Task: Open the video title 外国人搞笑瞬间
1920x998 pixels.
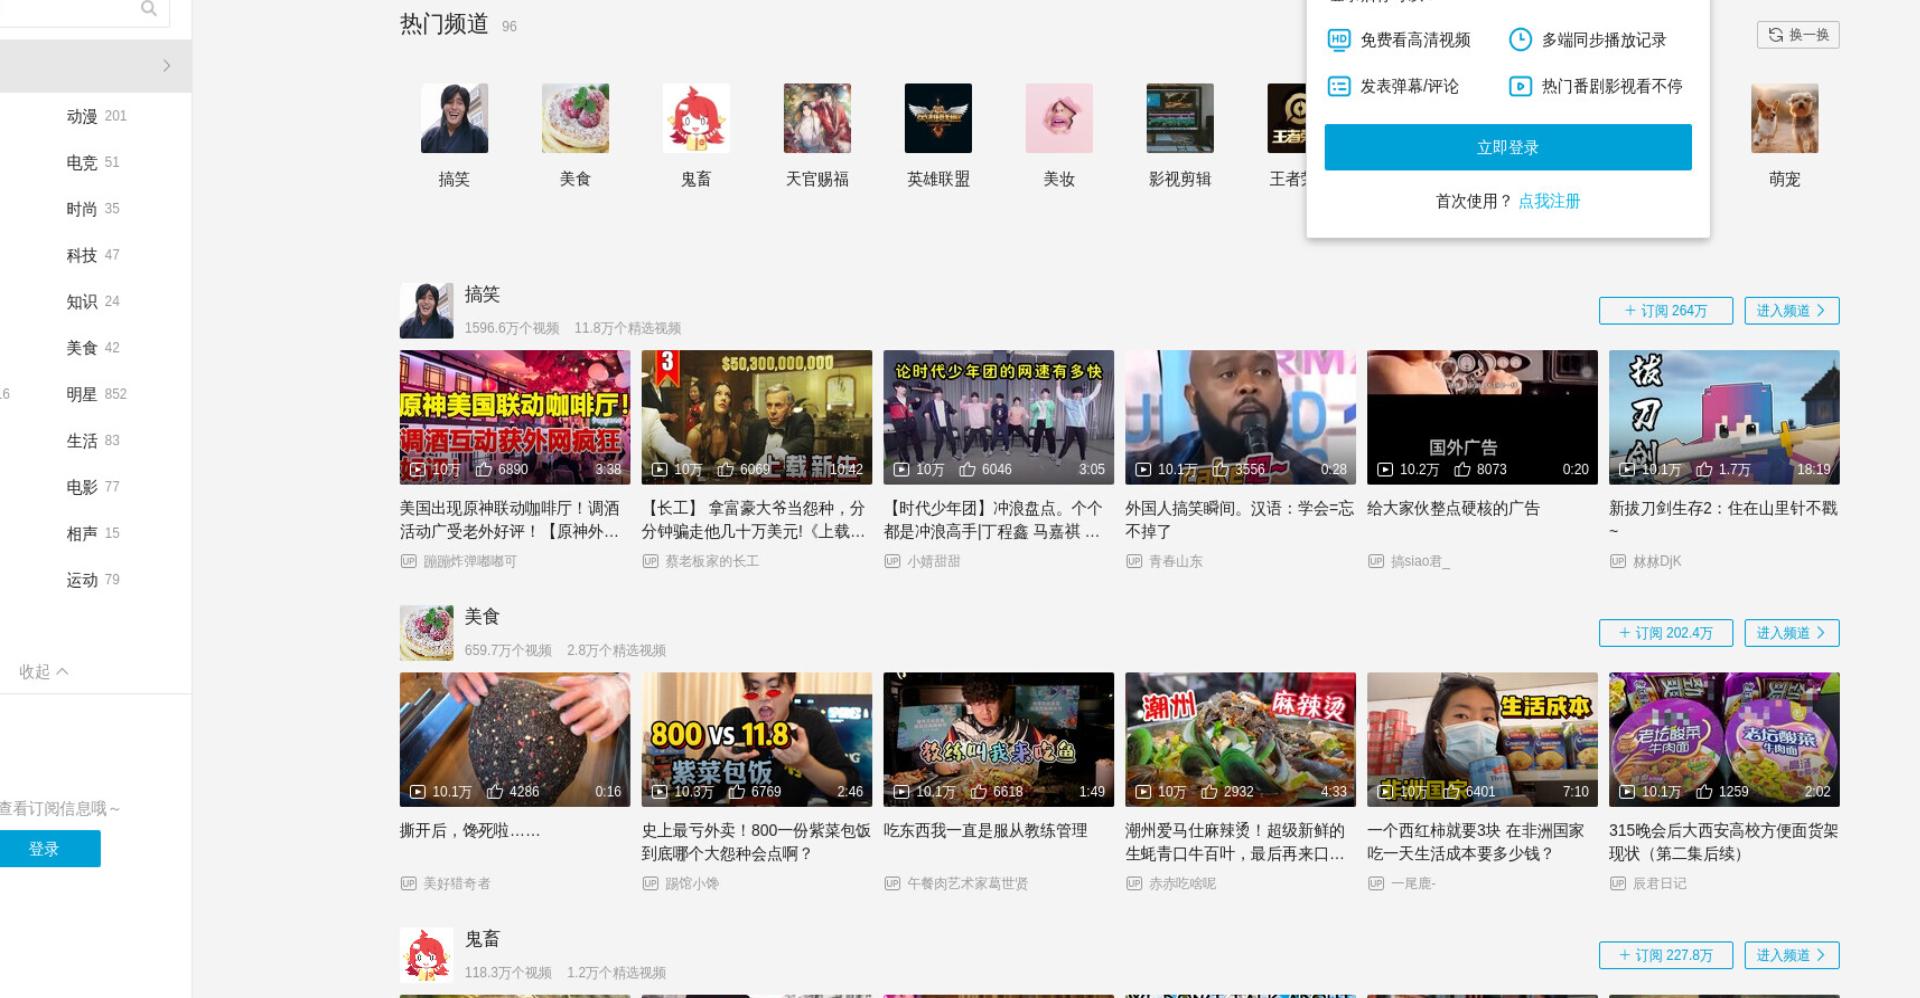Action: 1240,520
